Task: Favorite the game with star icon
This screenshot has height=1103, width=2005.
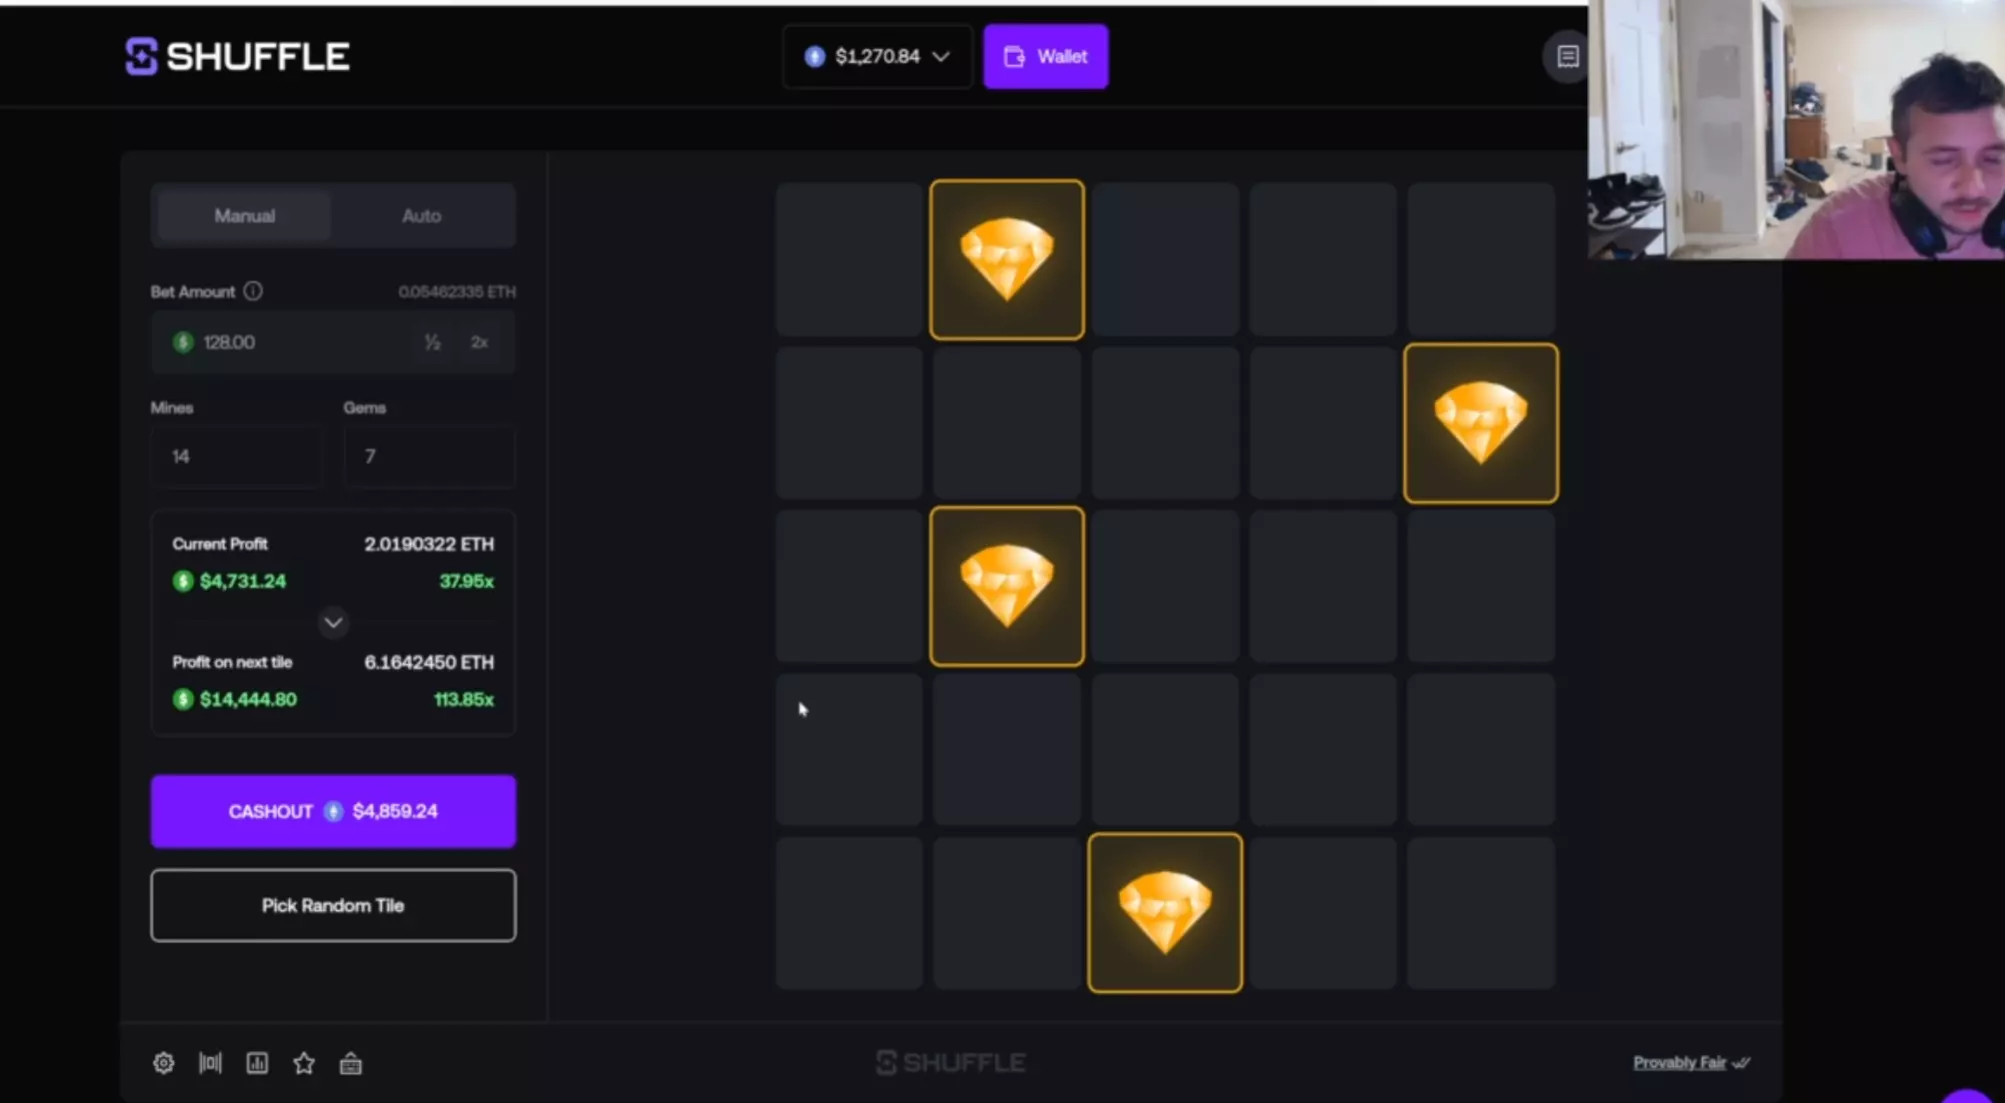Action: [304, 1063]
